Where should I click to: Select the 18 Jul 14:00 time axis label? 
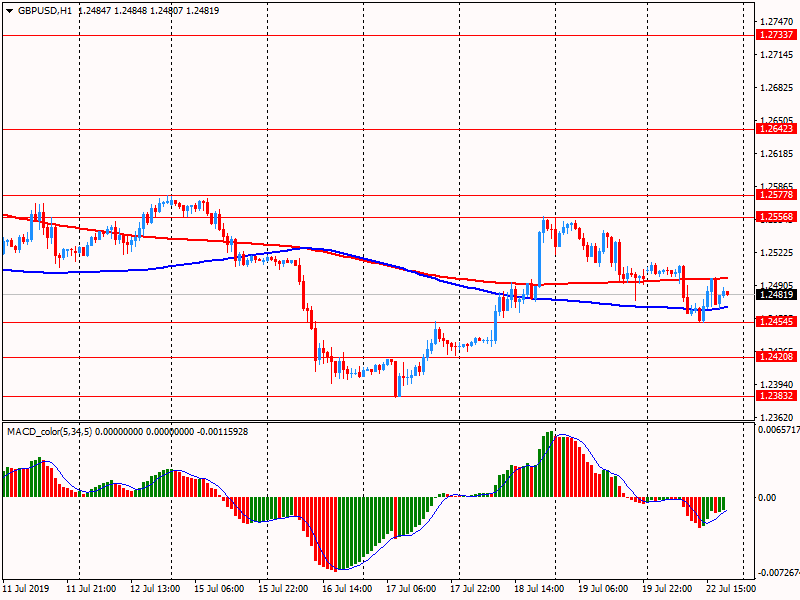coord(539,589)
